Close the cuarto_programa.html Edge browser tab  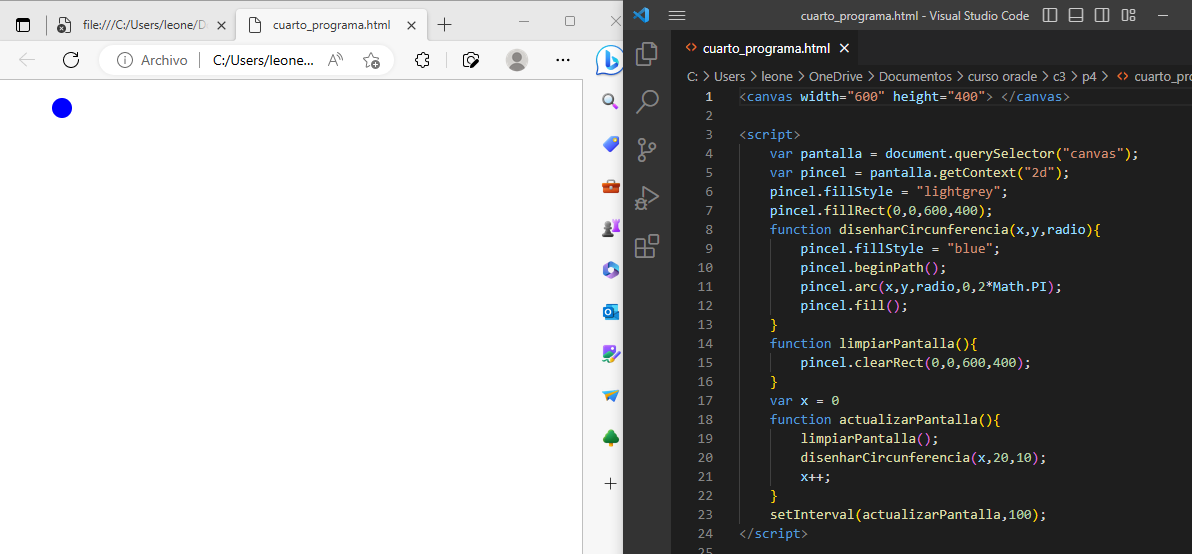(x=411, y=25)
